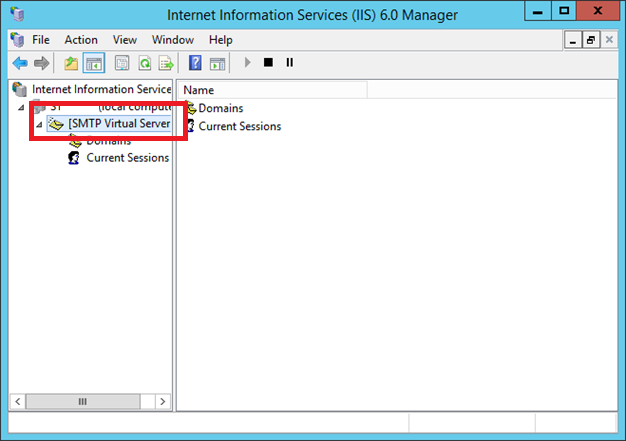Open the Action menu

[81, 40]
